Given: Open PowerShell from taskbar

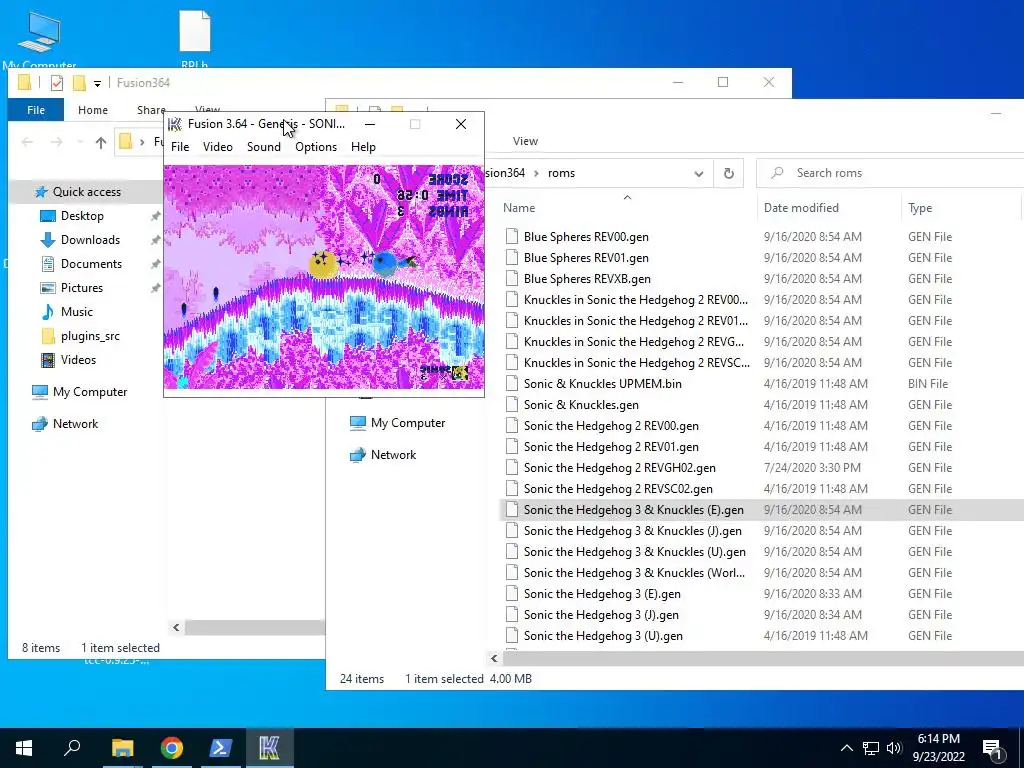Looking at the screenshot, I should pyautogui.click(x=221, y=748).
